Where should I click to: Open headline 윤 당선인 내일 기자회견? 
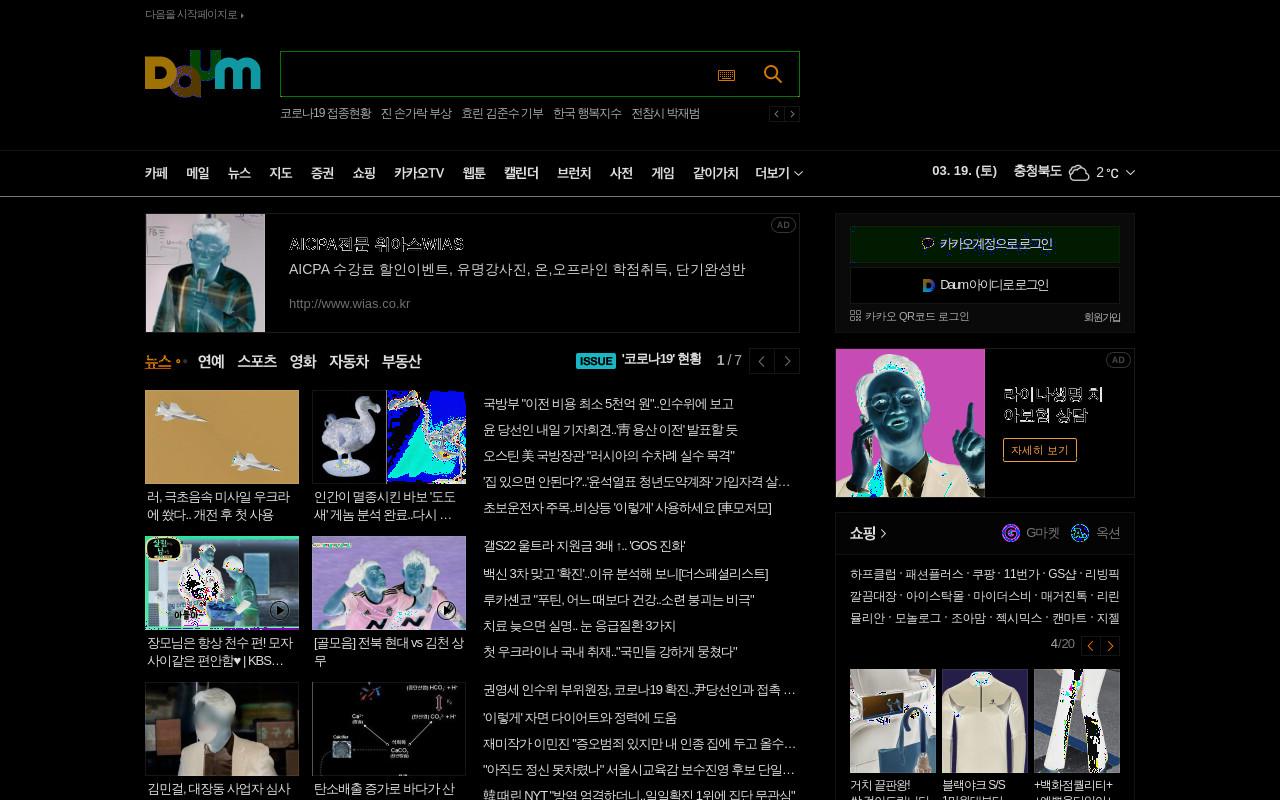click(x=610, y=430)
